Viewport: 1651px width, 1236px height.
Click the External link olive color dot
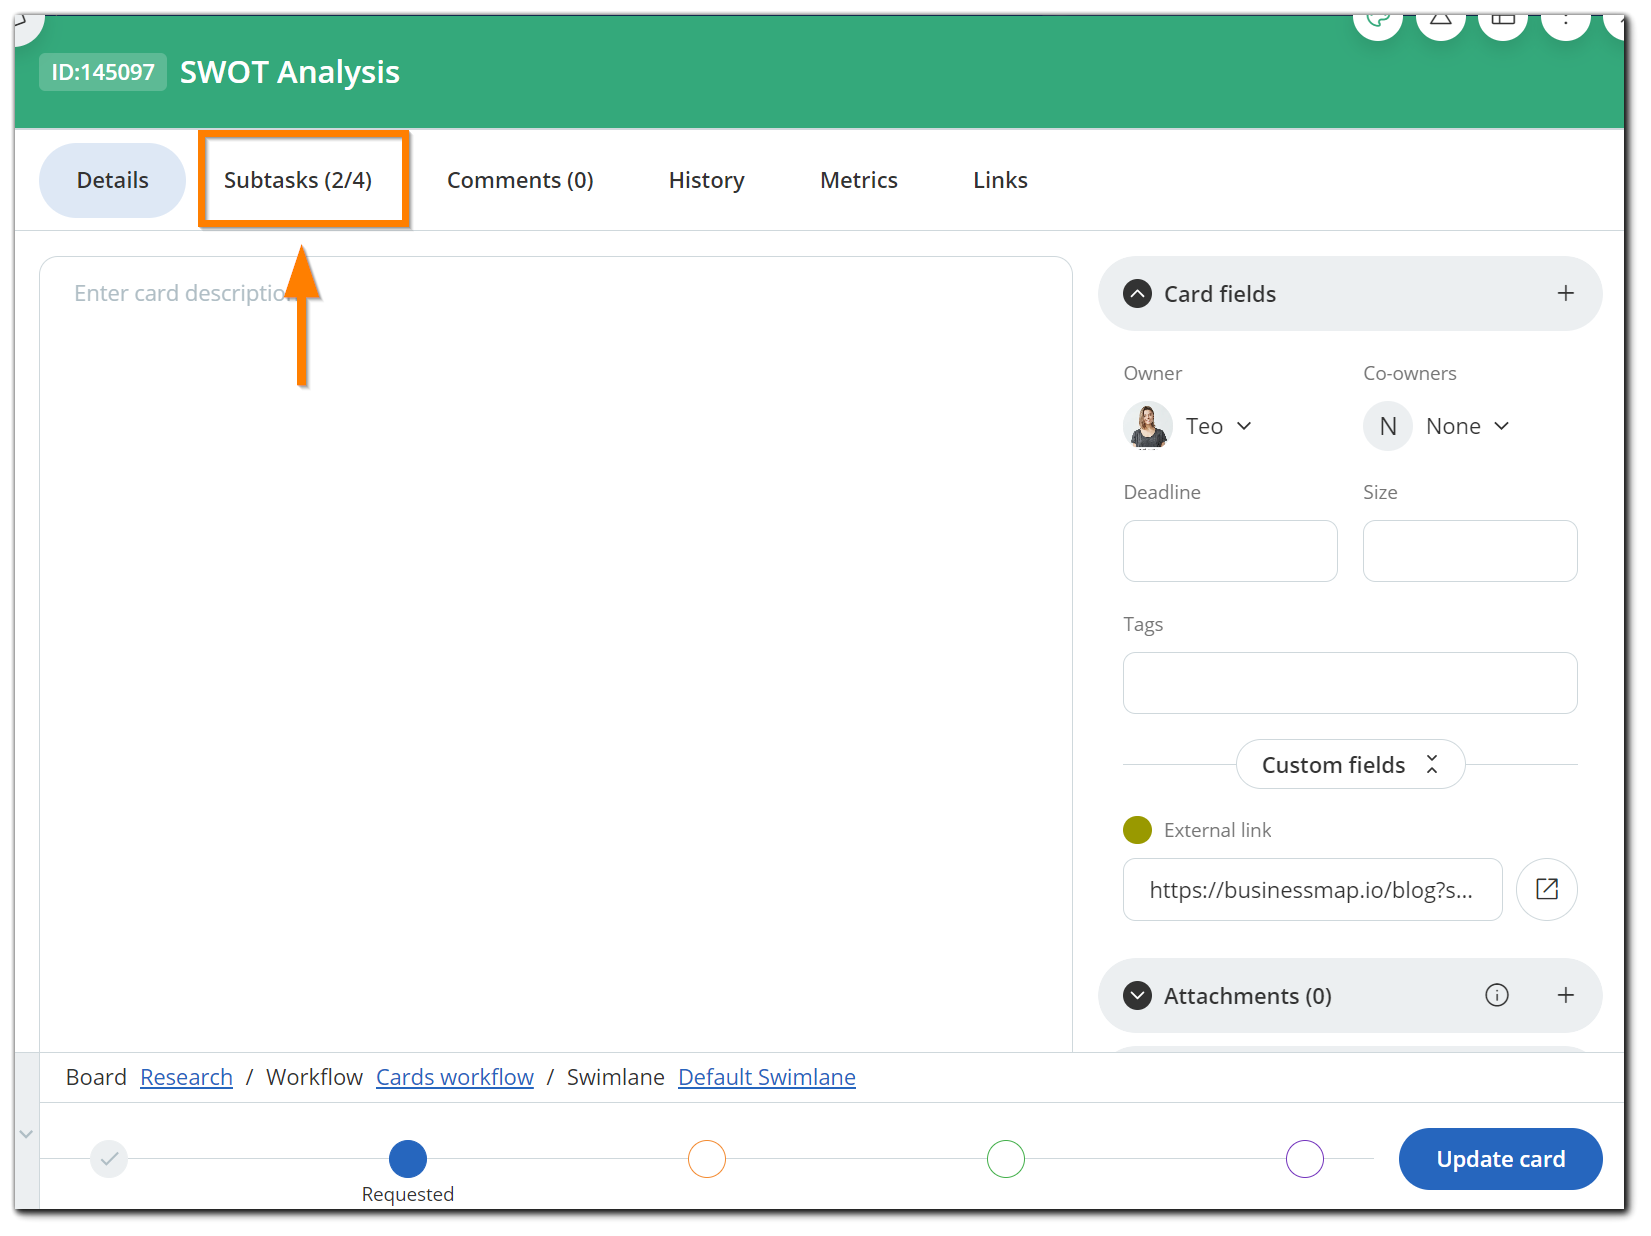(x=1137, y=830)
